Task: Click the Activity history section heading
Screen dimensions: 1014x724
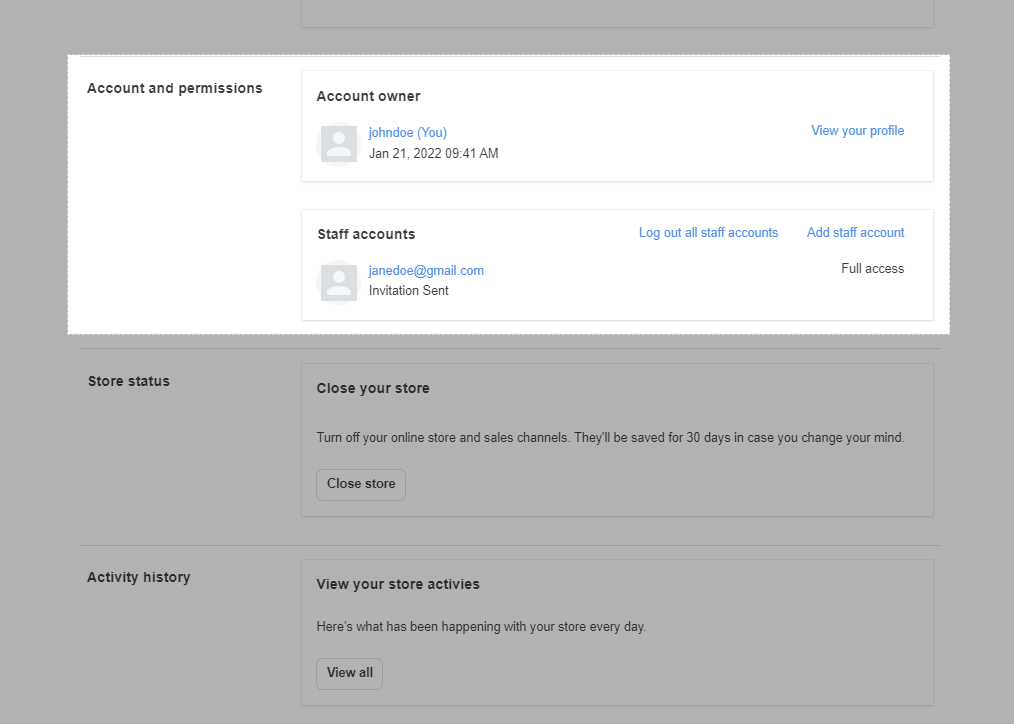Action: pos(138,577)
